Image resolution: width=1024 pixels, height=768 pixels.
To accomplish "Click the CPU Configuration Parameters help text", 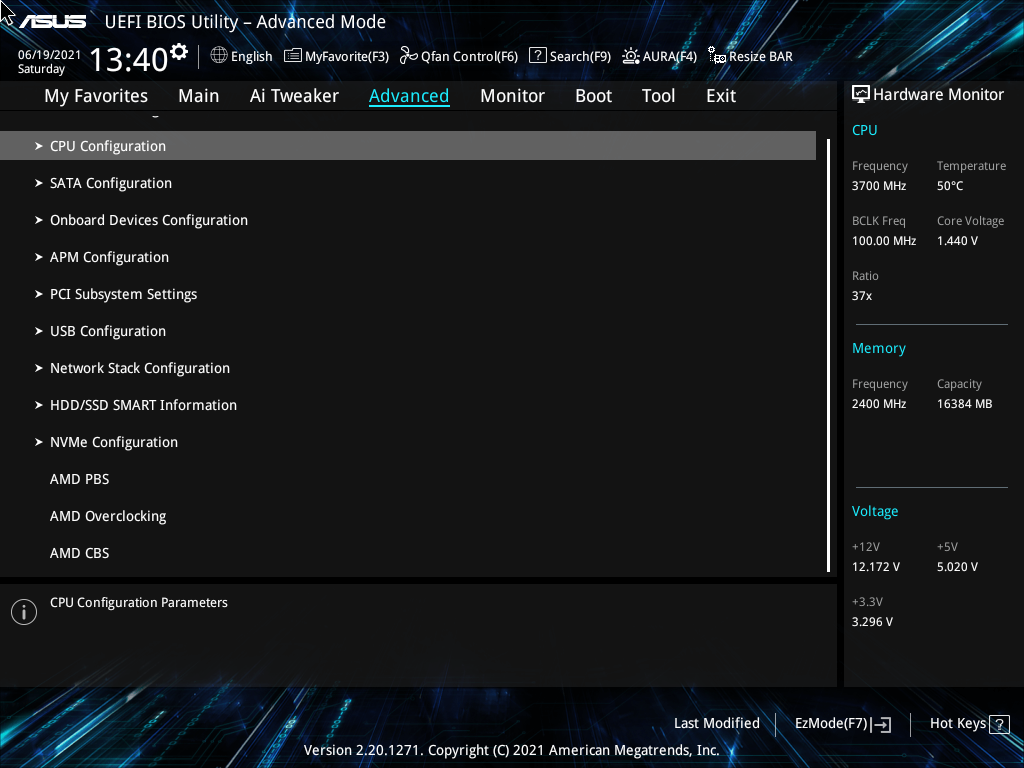I will coord(138,603).
